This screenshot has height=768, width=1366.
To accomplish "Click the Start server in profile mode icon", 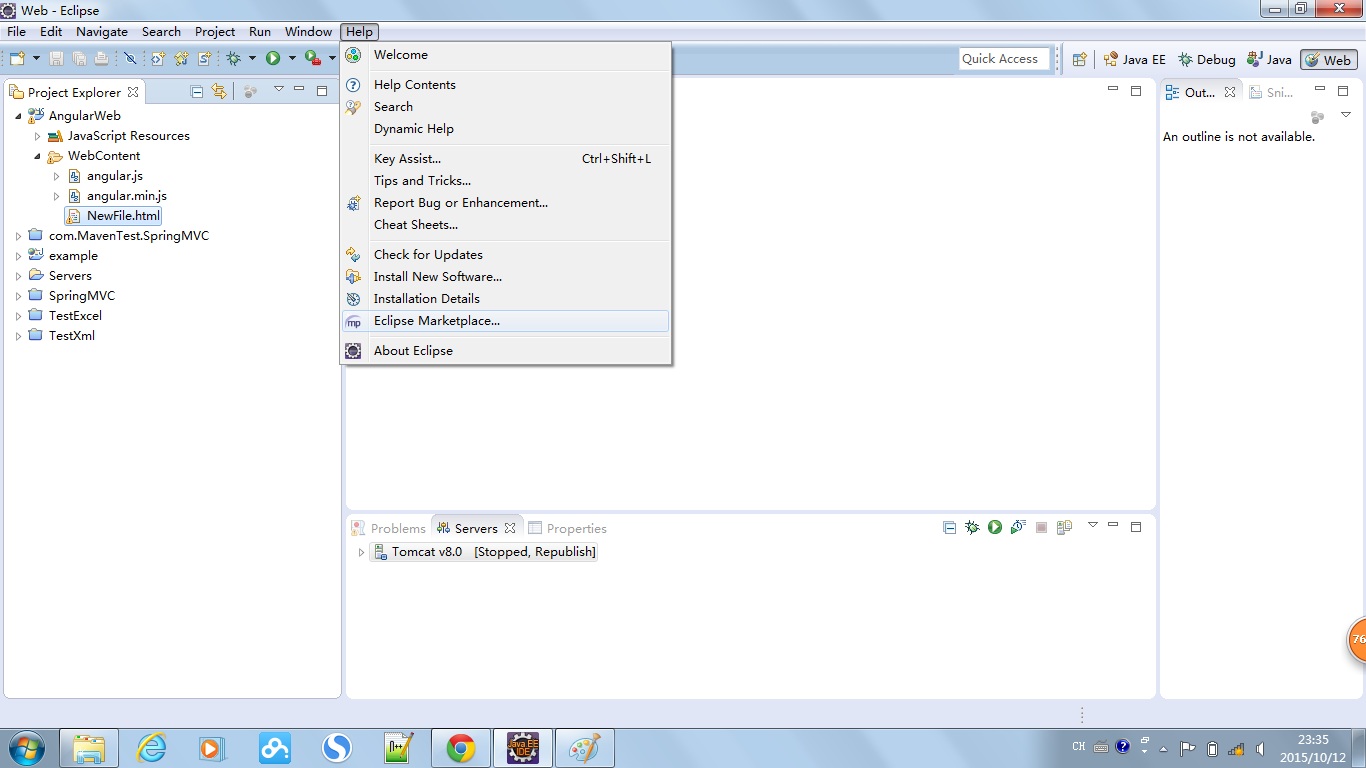I will tap(1018, 527).
